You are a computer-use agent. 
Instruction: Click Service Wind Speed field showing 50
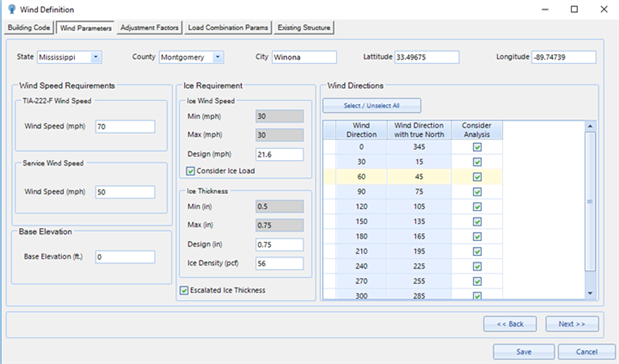pos(125,192)
